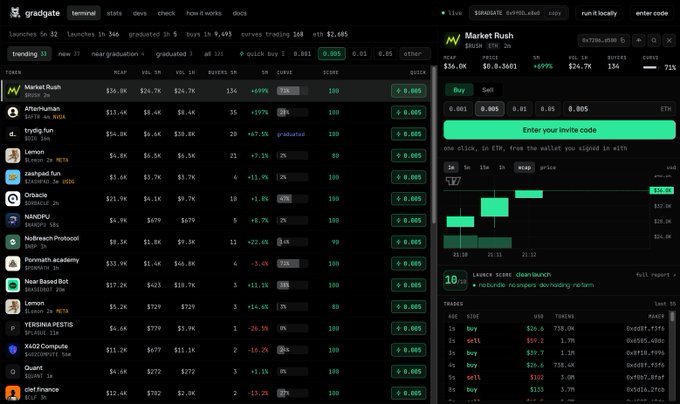Image resolution: width=680 pixels, height=404 pixels.
Task: Click the Market Rush 71% curve bar in the list
Action: pos(292,91)
